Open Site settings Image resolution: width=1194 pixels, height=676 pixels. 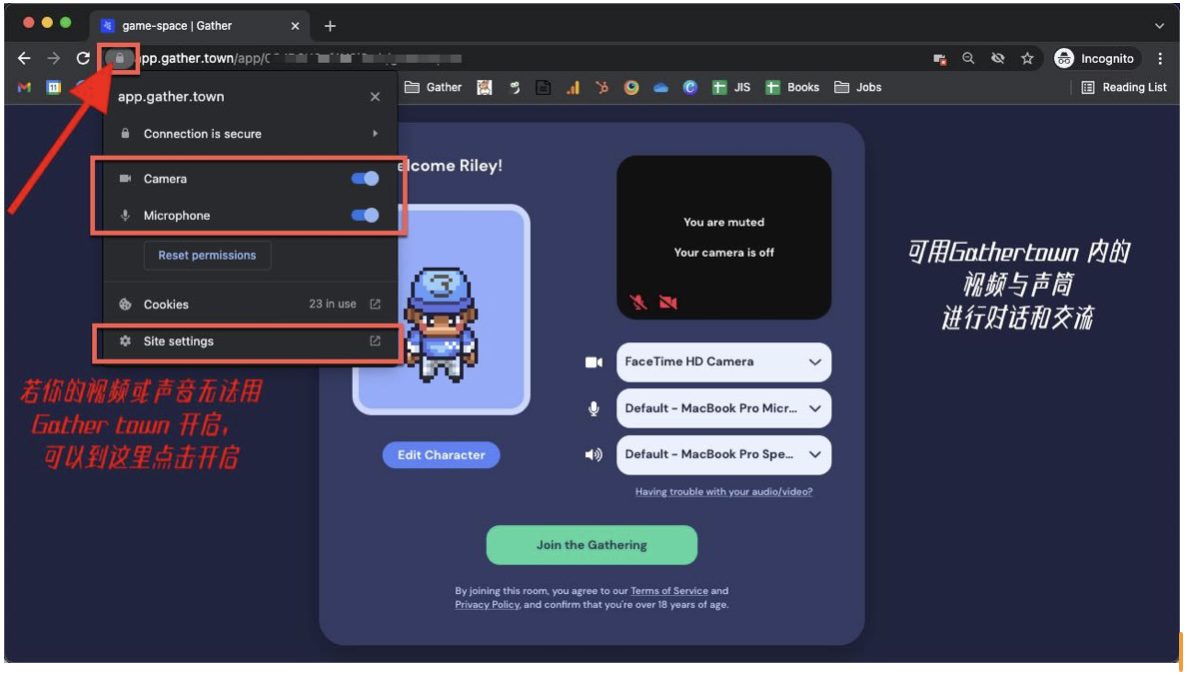pyautogui.click(x=249, y=342)
